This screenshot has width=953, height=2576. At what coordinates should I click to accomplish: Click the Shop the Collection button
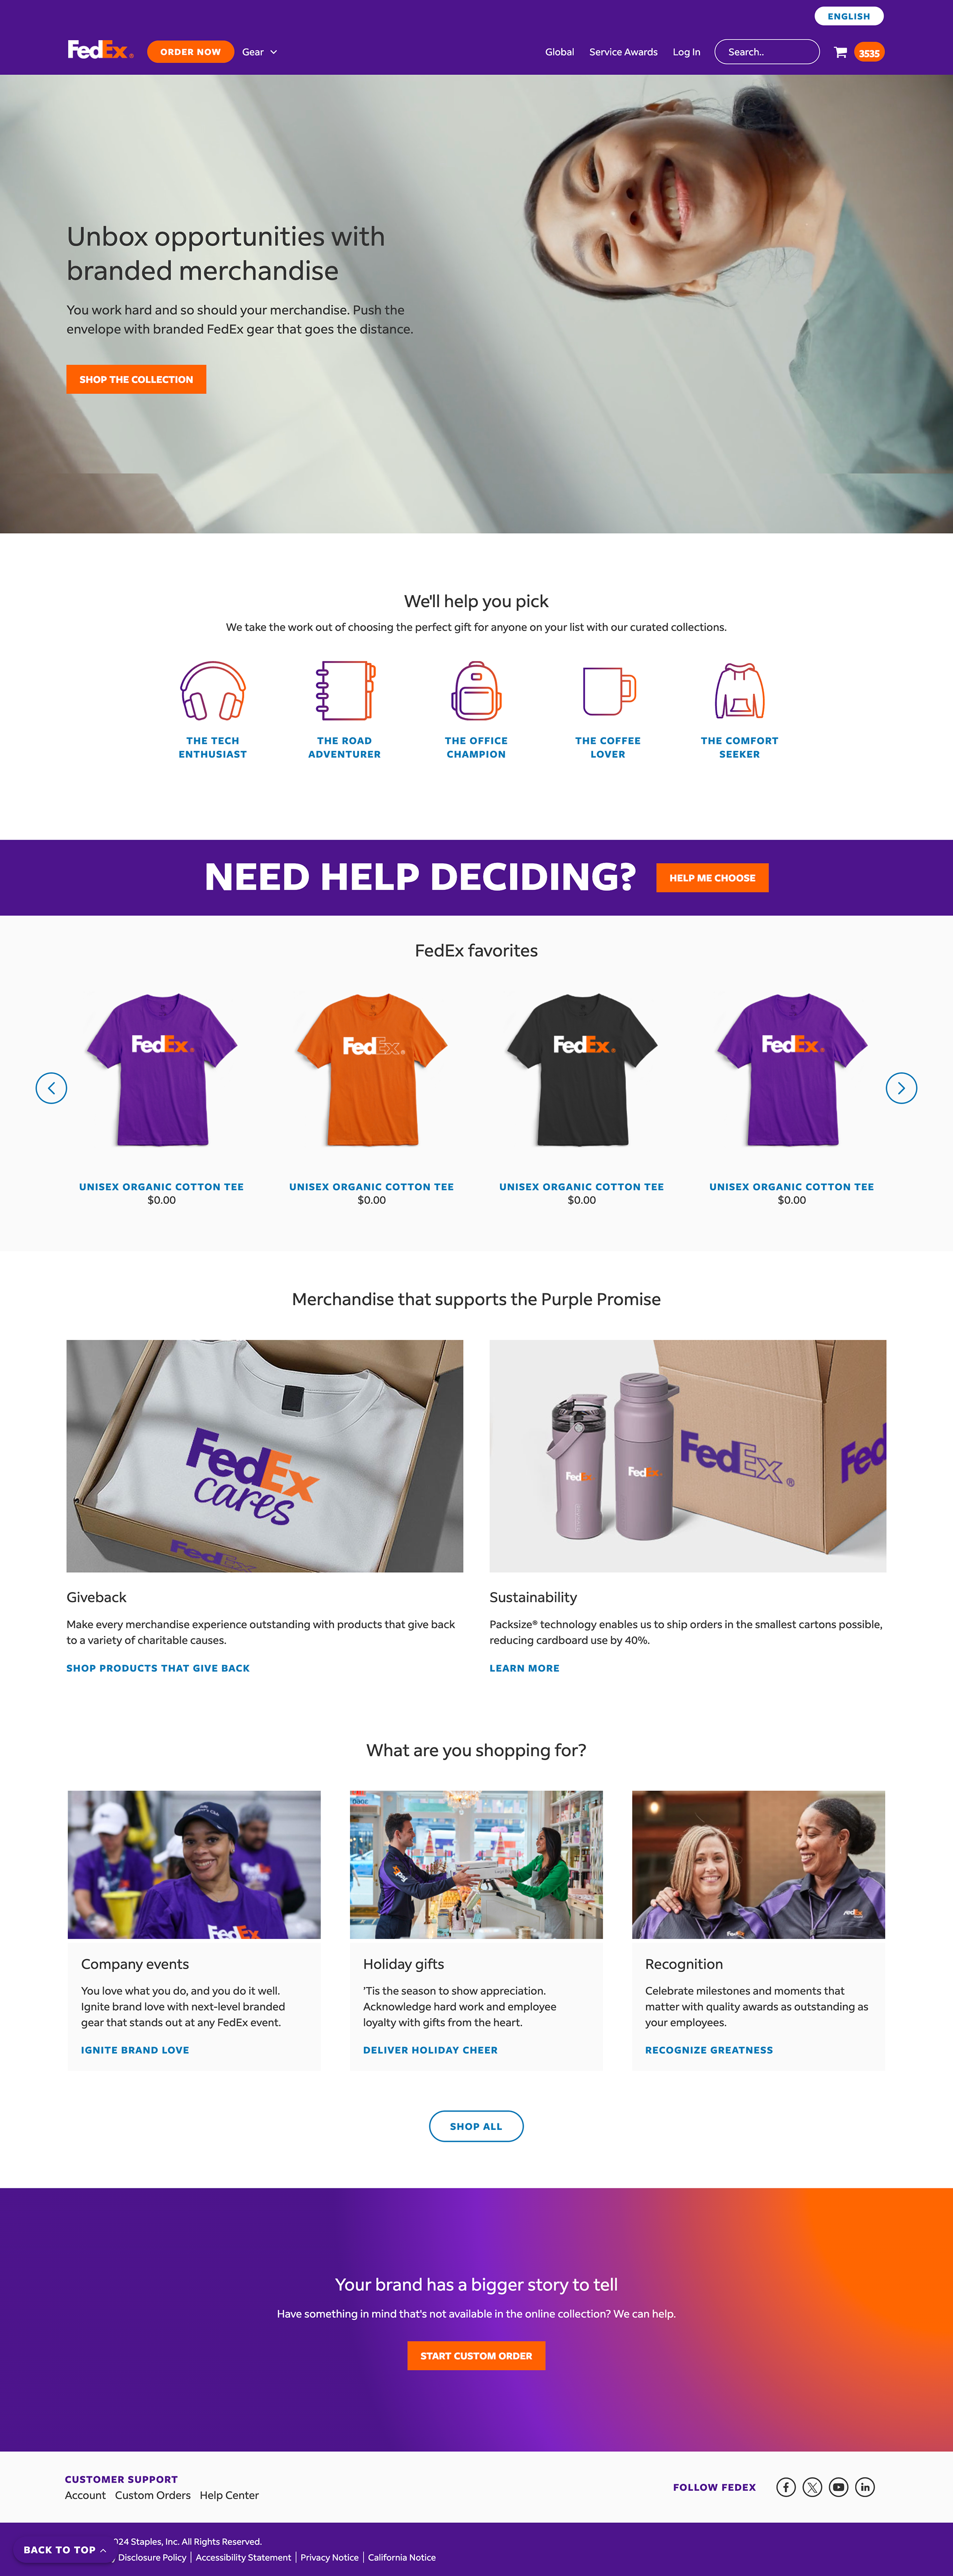click(x=136, y=379)
